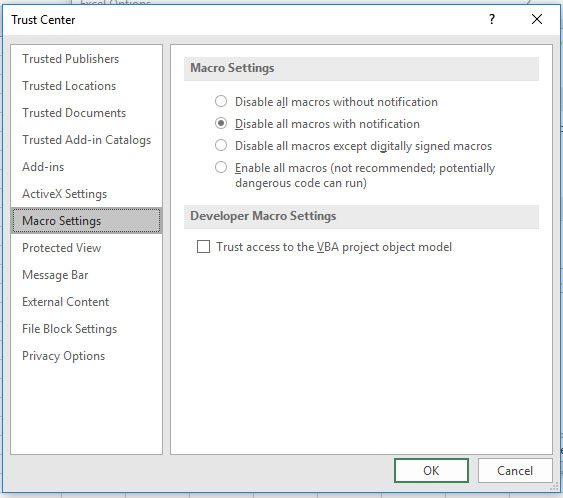The image size is (563, 498).
Task: Confirm changes with the OK button
Action: [x=431, y=470]
